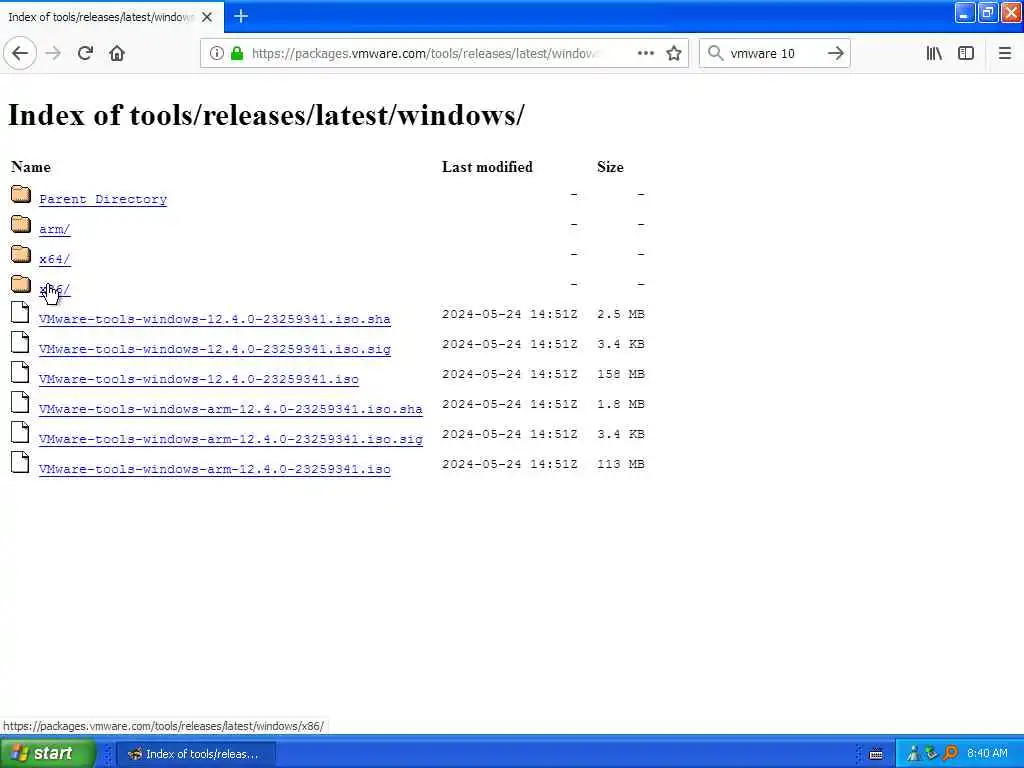1024x768 pixels.
Task: Download VMware-tools-windows-12.4.0-23259341.iso.sha
Action: [x=215, y=319]
